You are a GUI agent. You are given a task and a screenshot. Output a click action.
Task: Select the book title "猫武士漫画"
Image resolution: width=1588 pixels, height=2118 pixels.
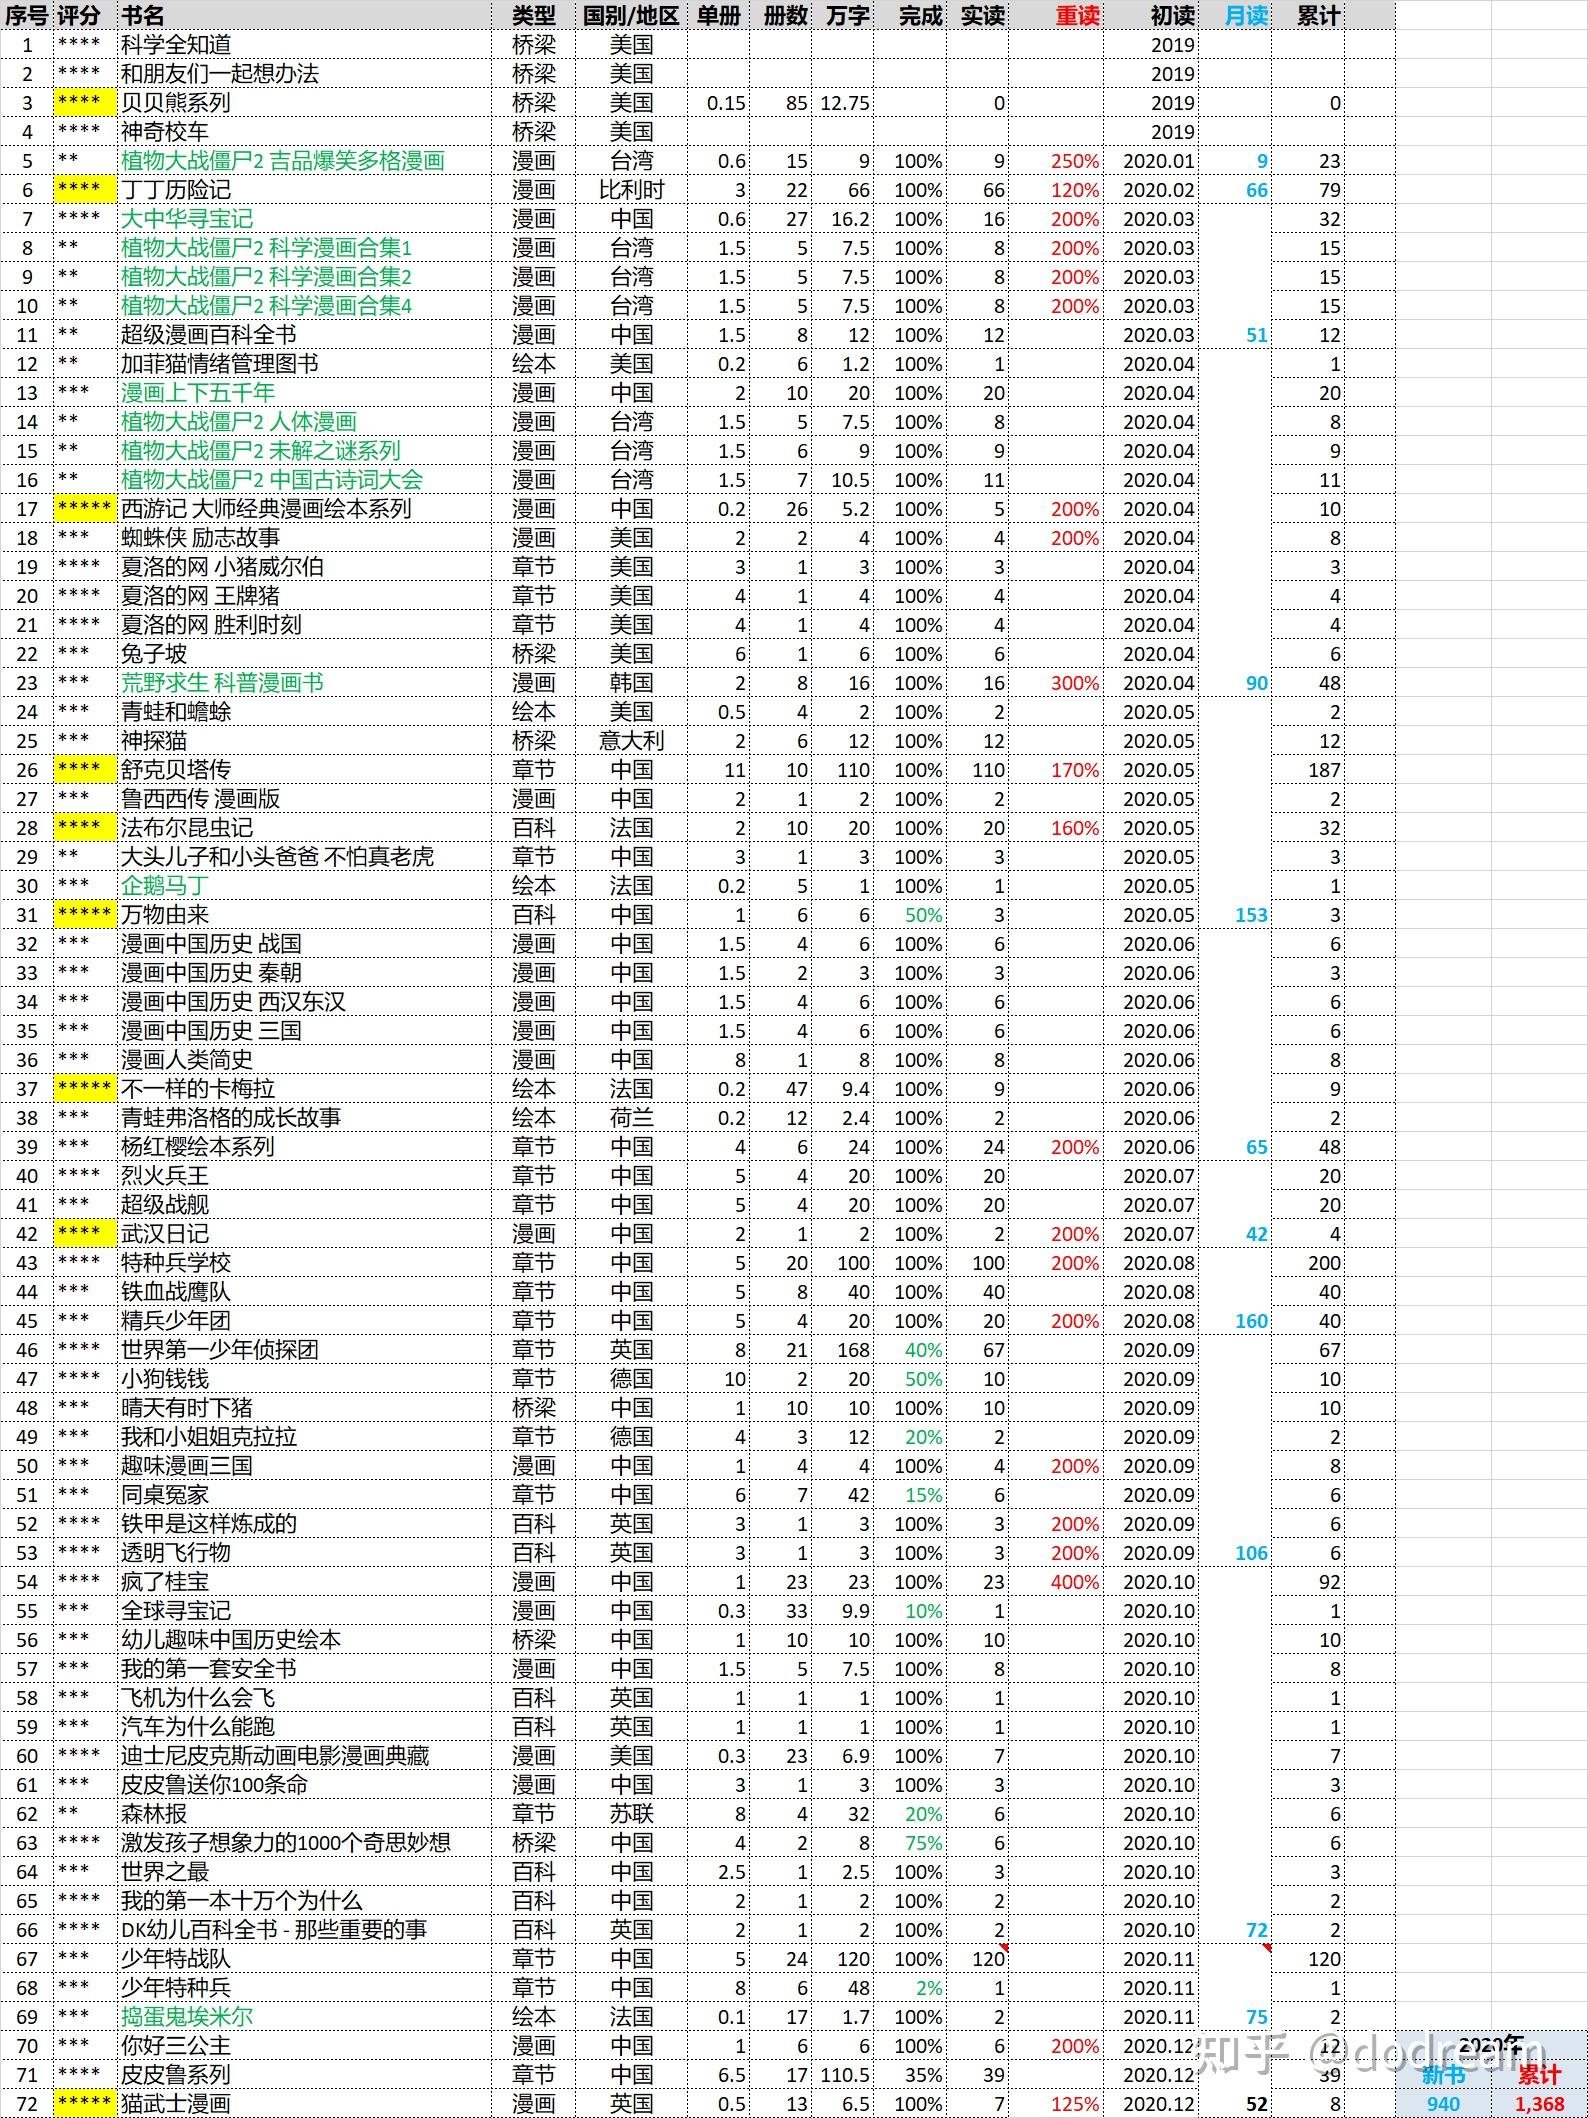click(x=176, y=2104)
